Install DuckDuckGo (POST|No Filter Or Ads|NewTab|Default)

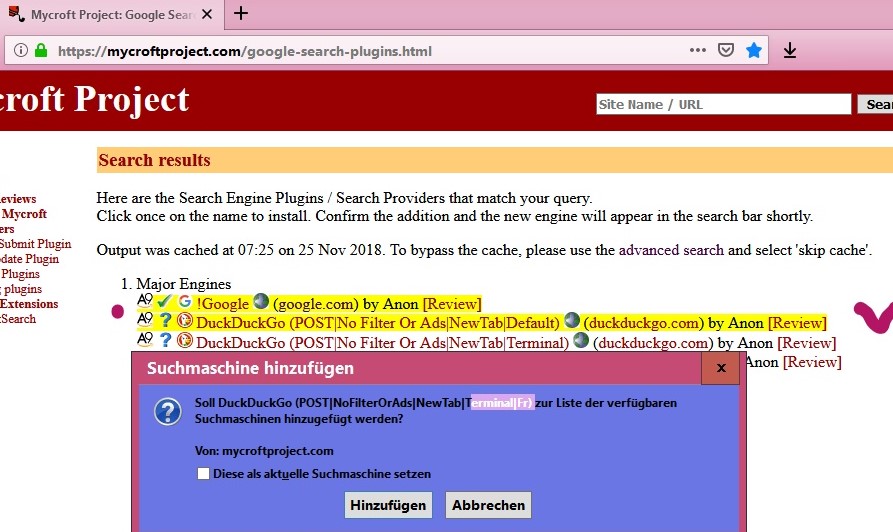point(378,323)
